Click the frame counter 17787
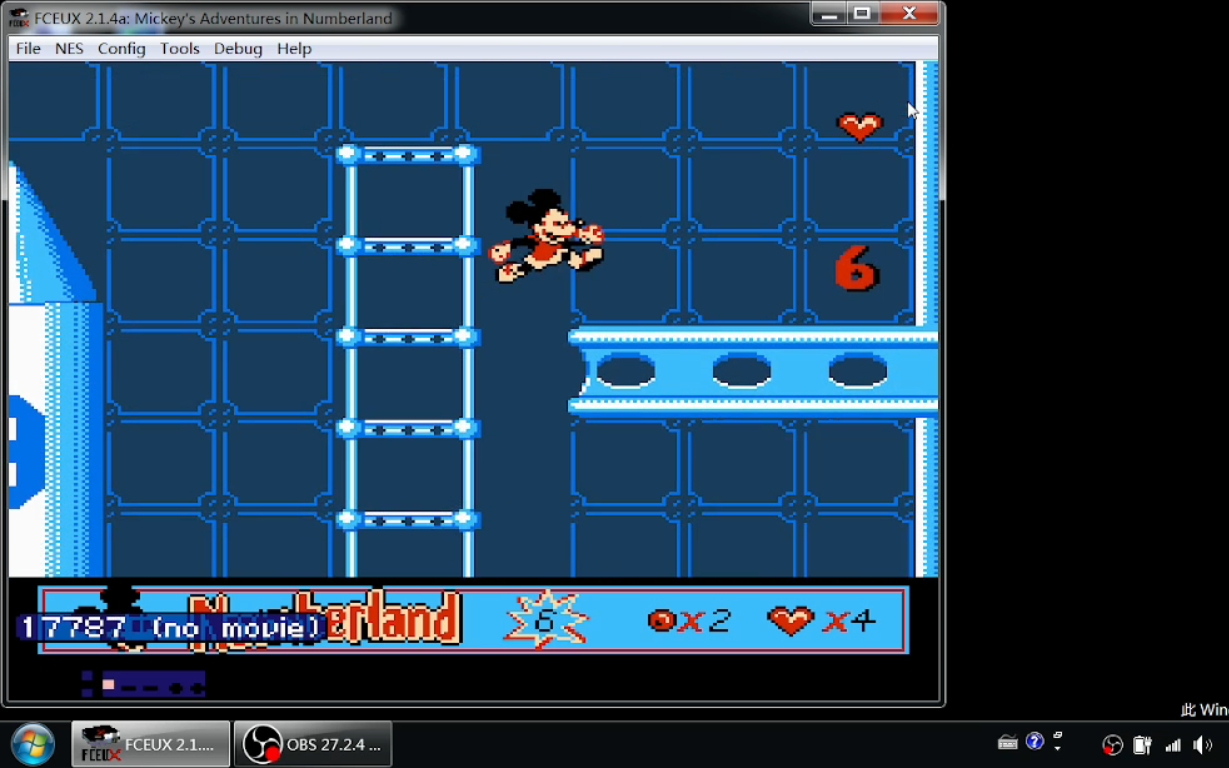The image size is (1229, 768). coord(73,628)
